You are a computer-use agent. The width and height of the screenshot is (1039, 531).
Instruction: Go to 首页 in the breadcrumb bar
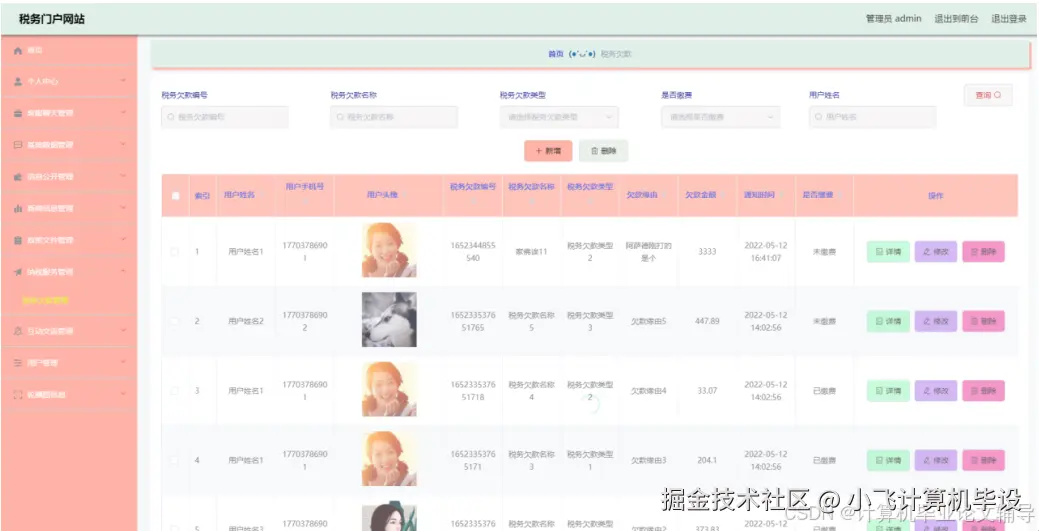coord(555,54)
